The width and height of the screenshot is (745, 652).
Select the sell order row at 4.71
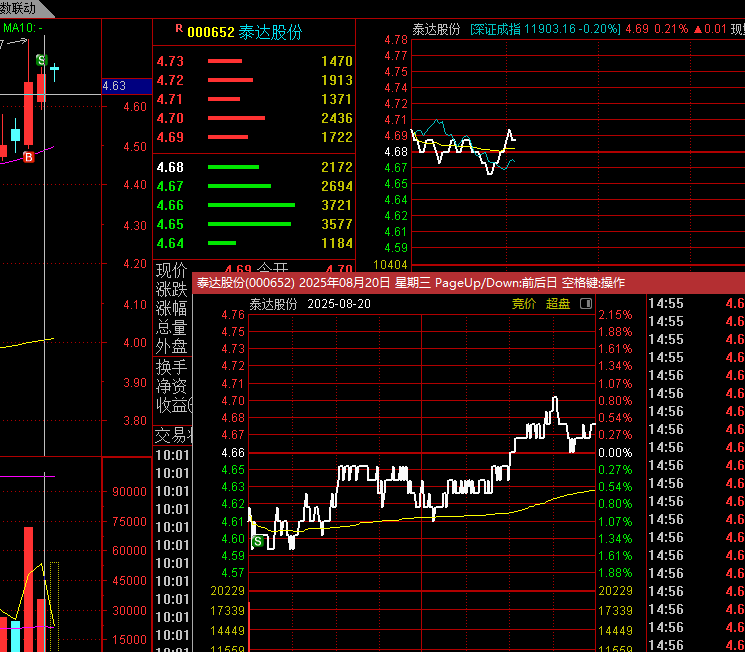coord(254,99)
